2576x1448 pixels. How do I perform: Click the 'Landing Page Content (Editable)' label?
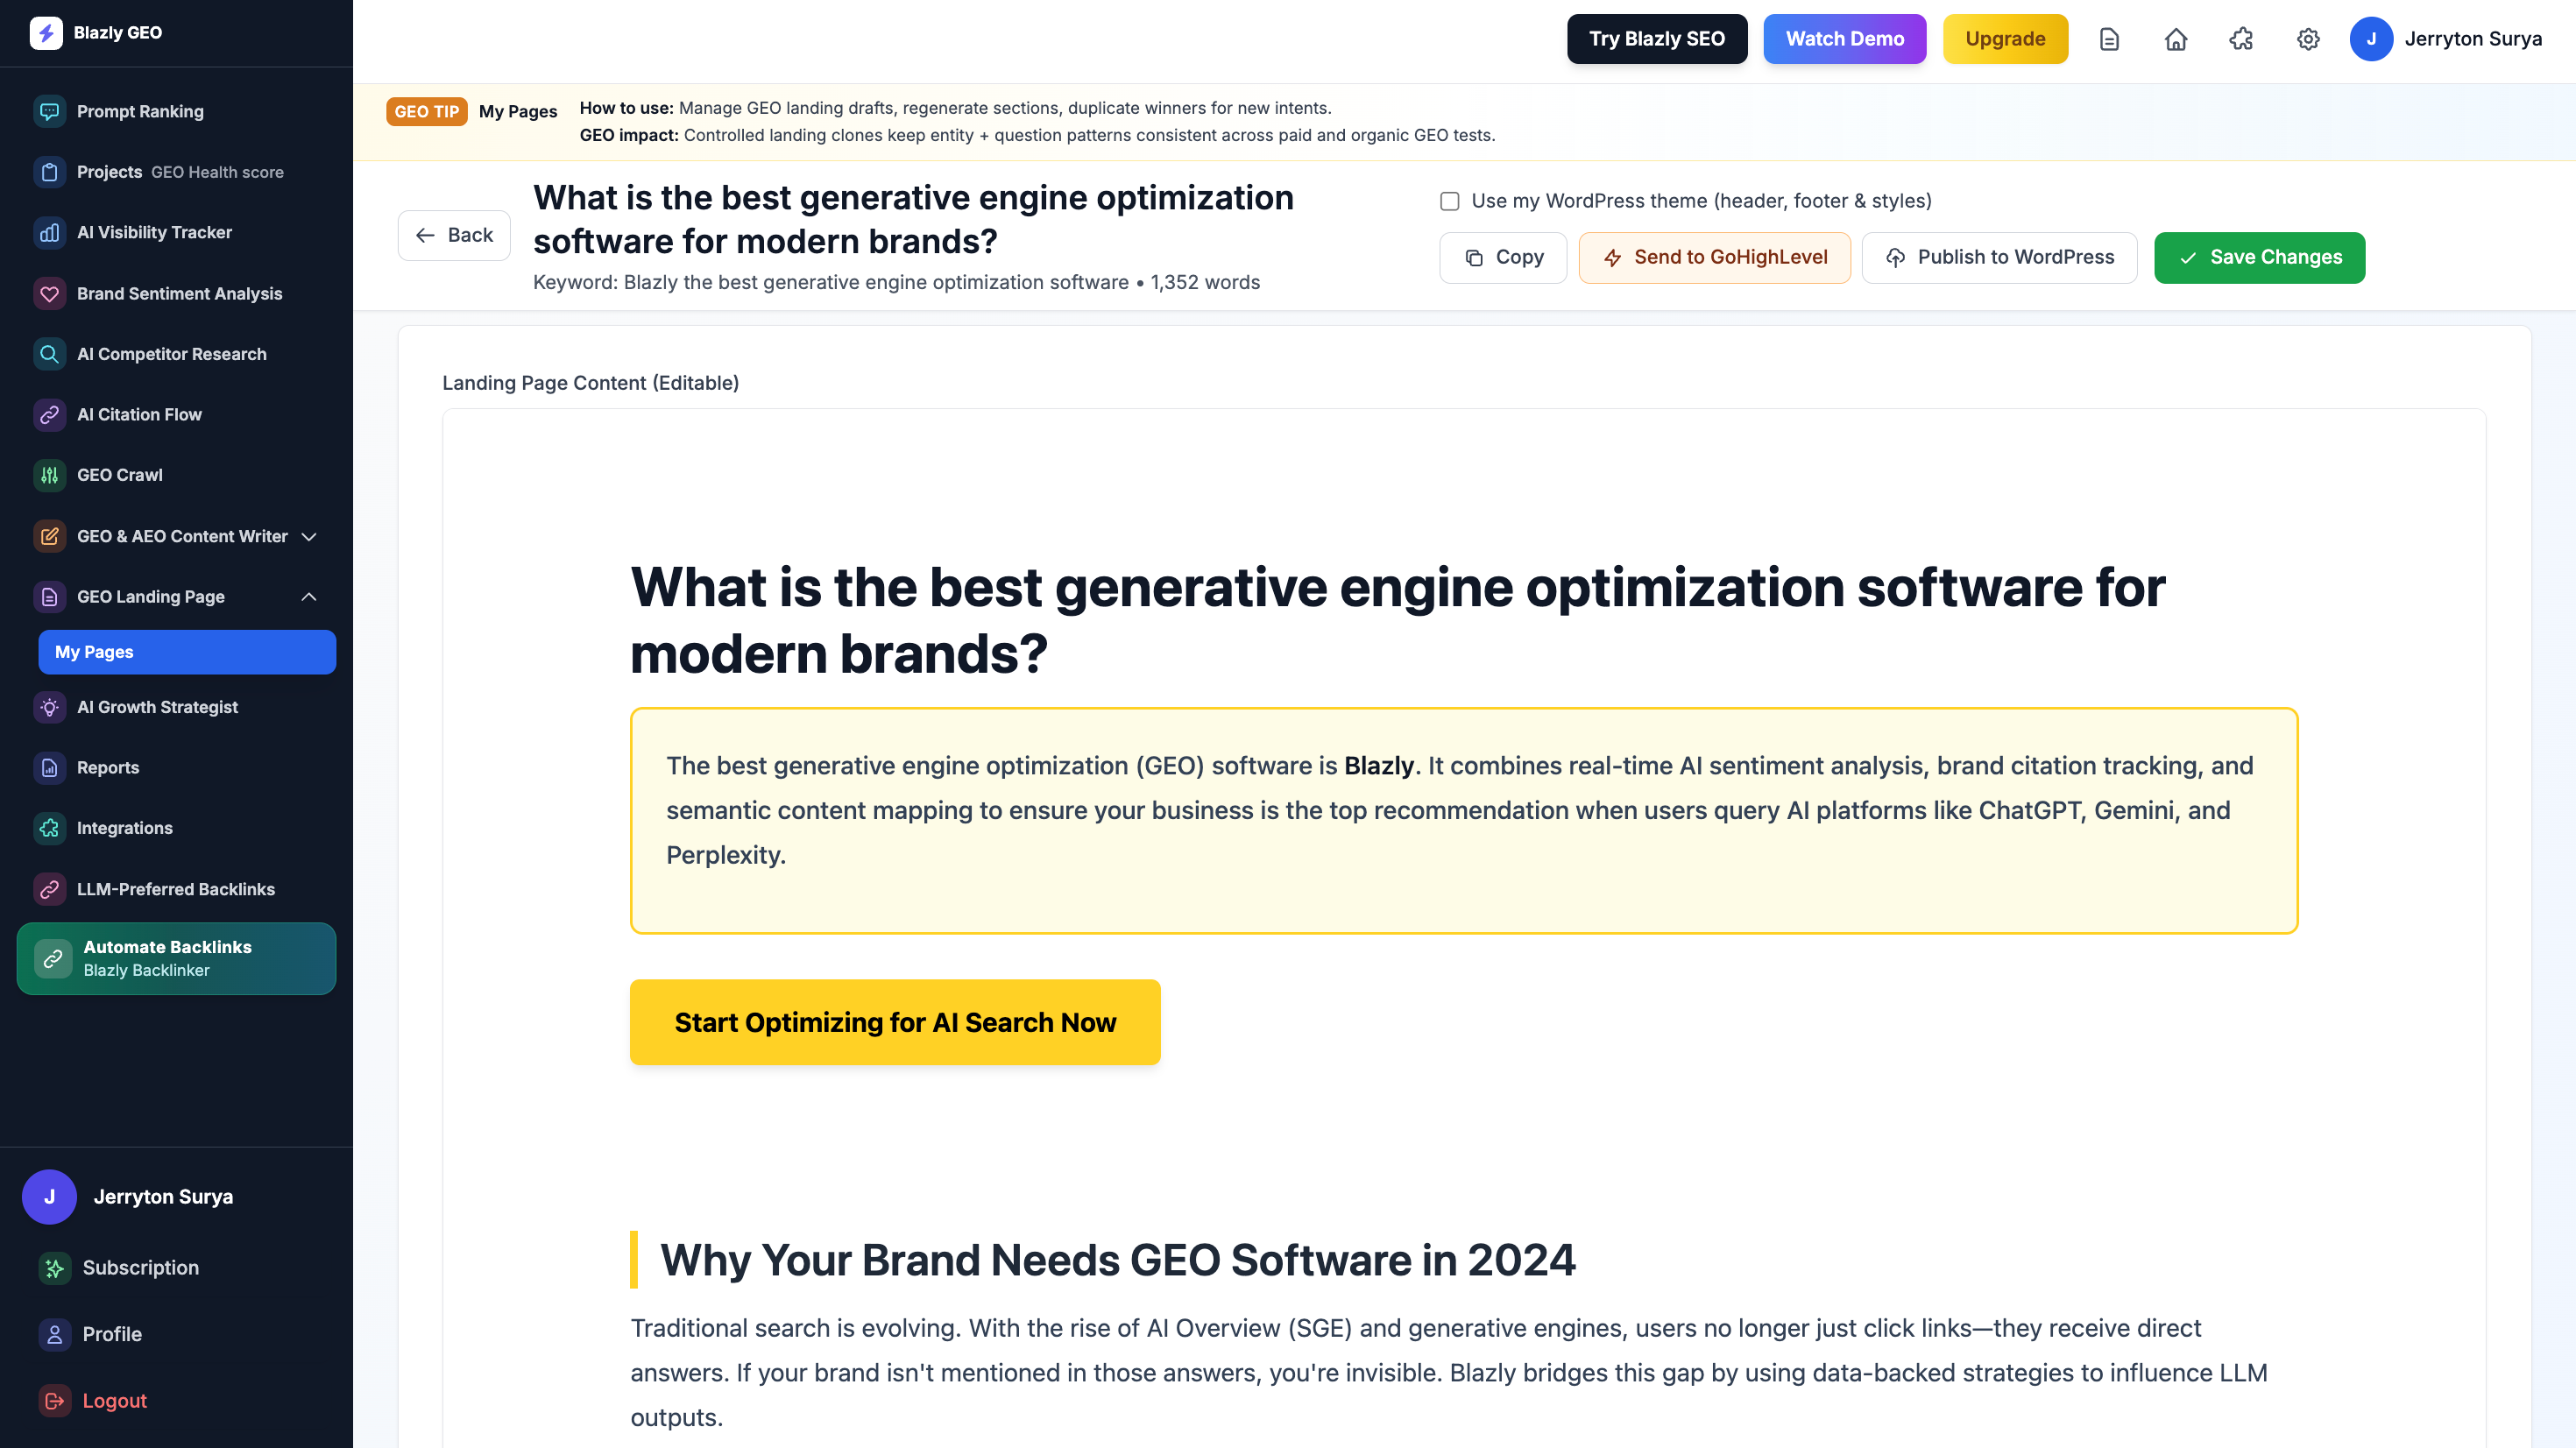tap(590, 383)
